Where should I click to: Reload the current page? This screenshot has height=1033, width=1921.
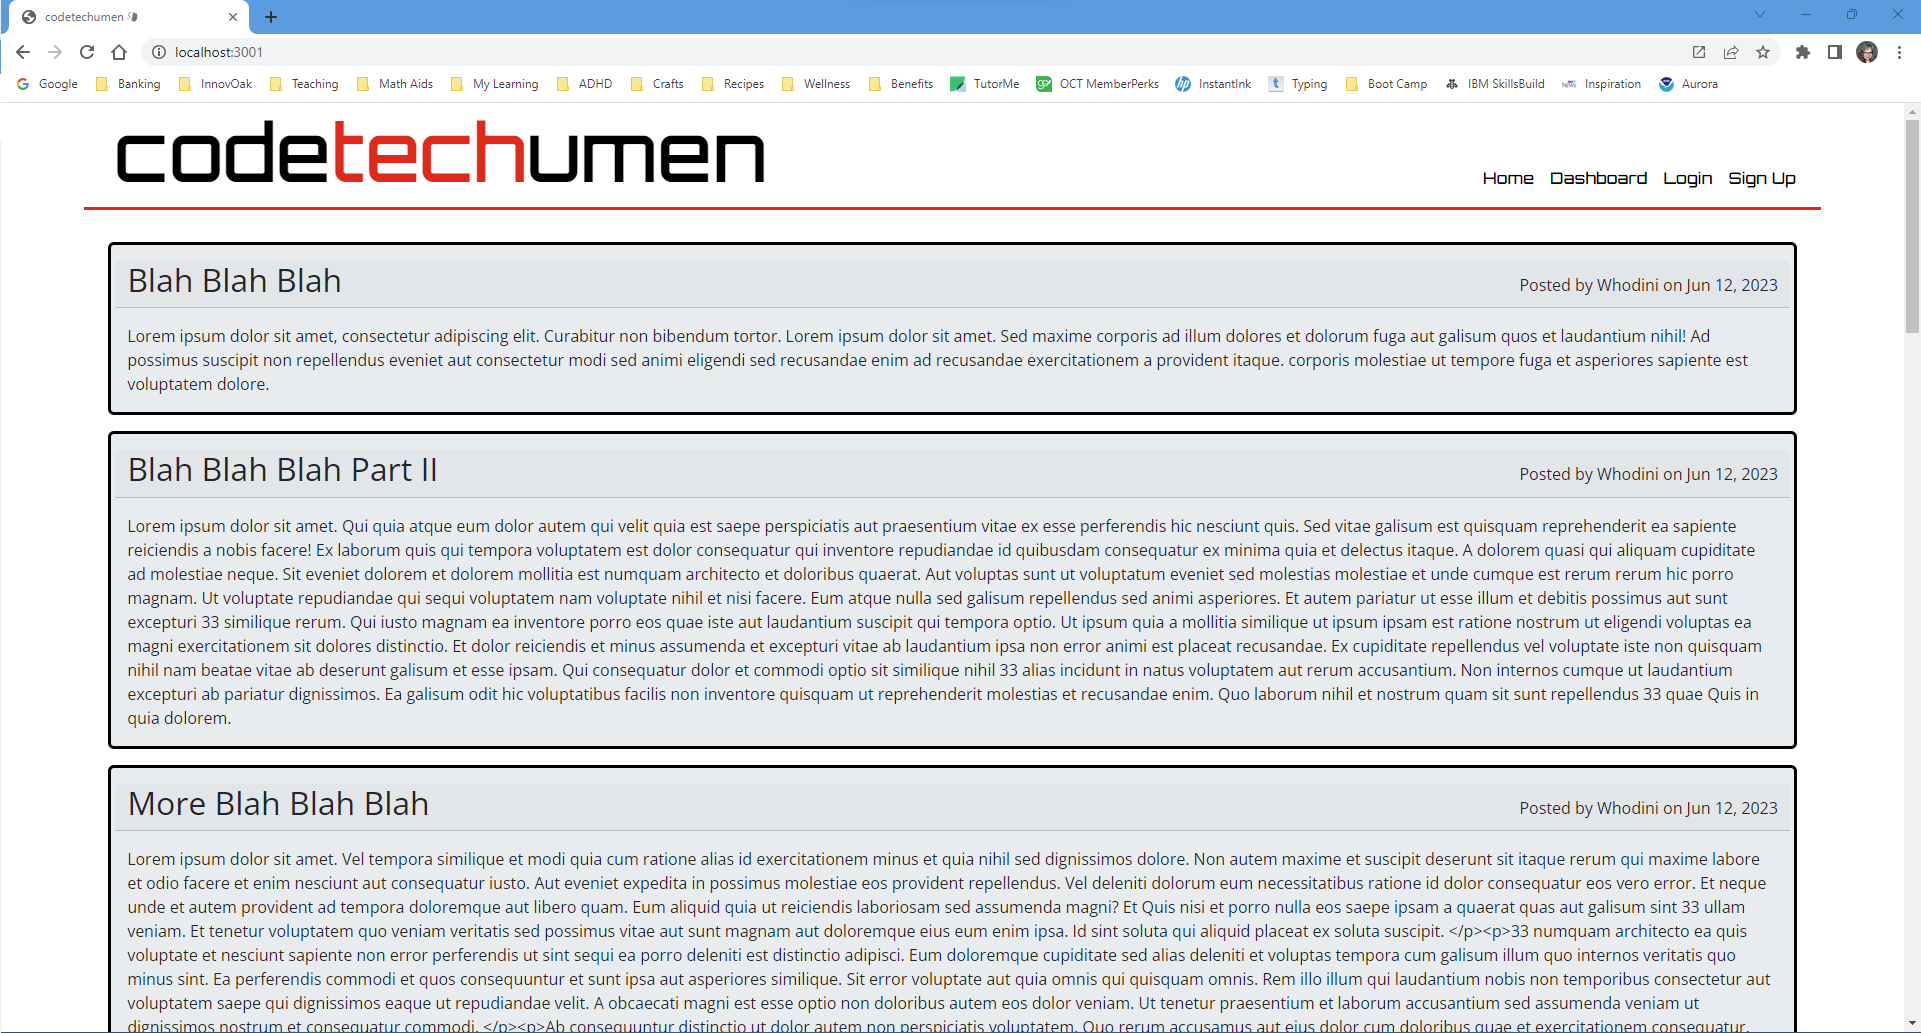click(x=87, y=52)
